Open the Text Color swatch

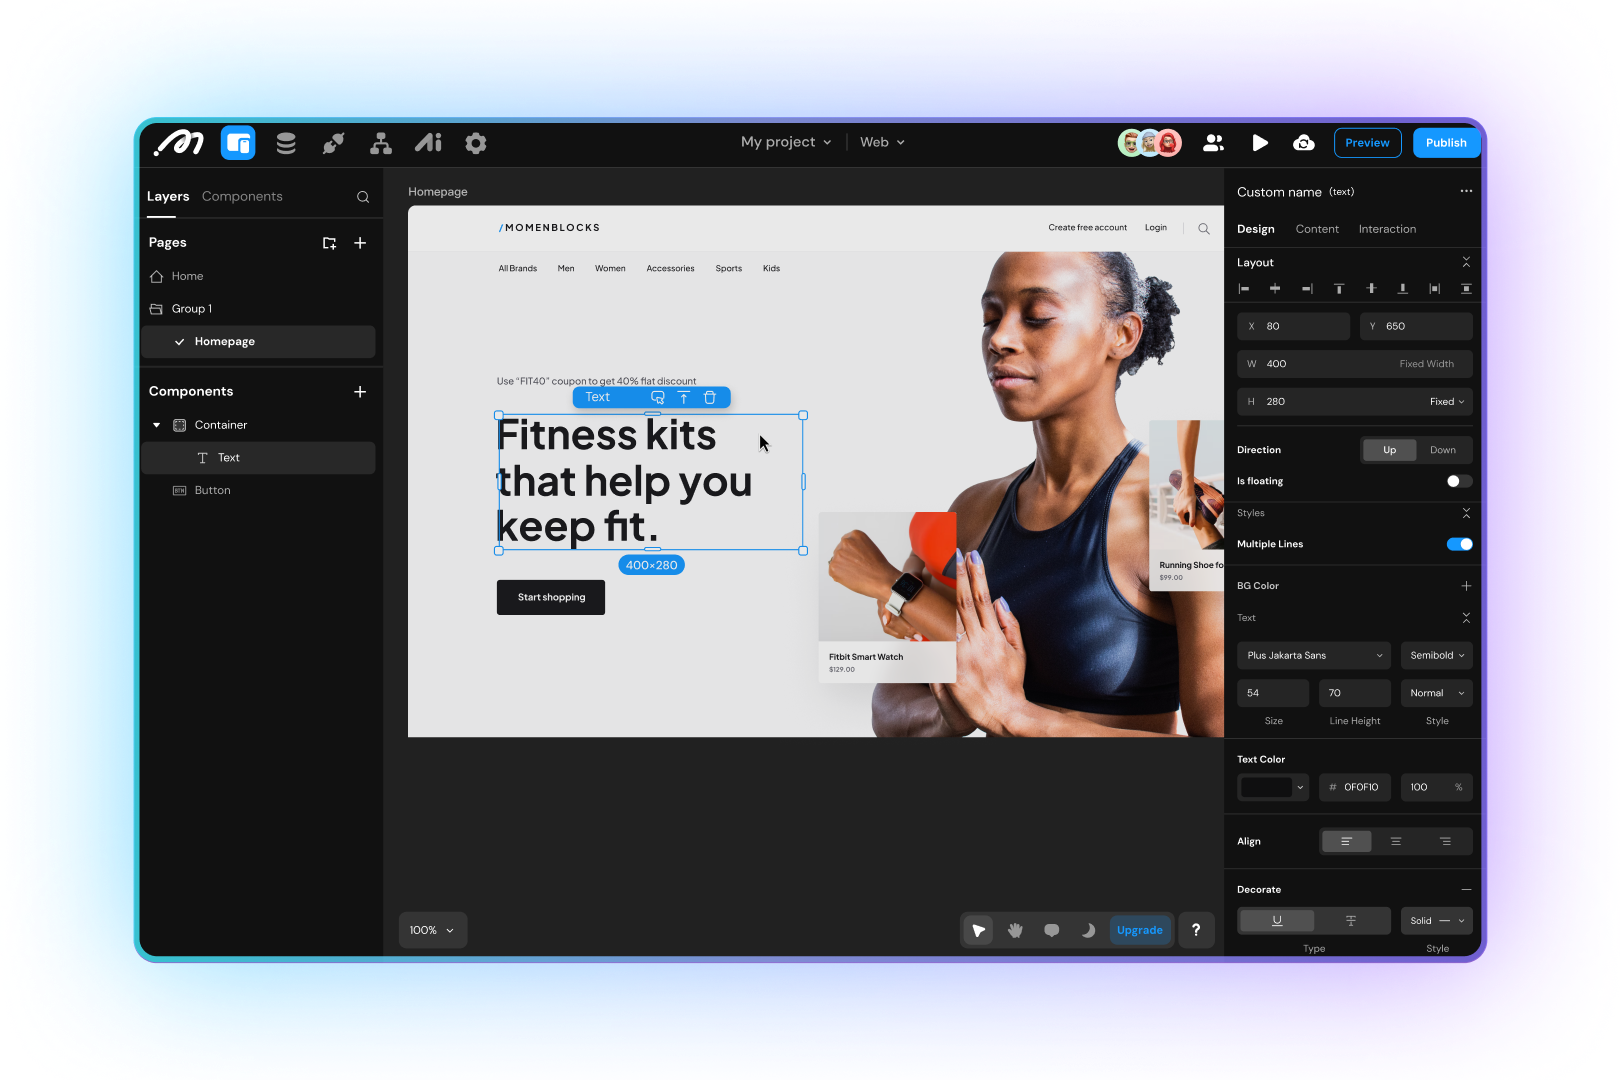coord(1272,787)
